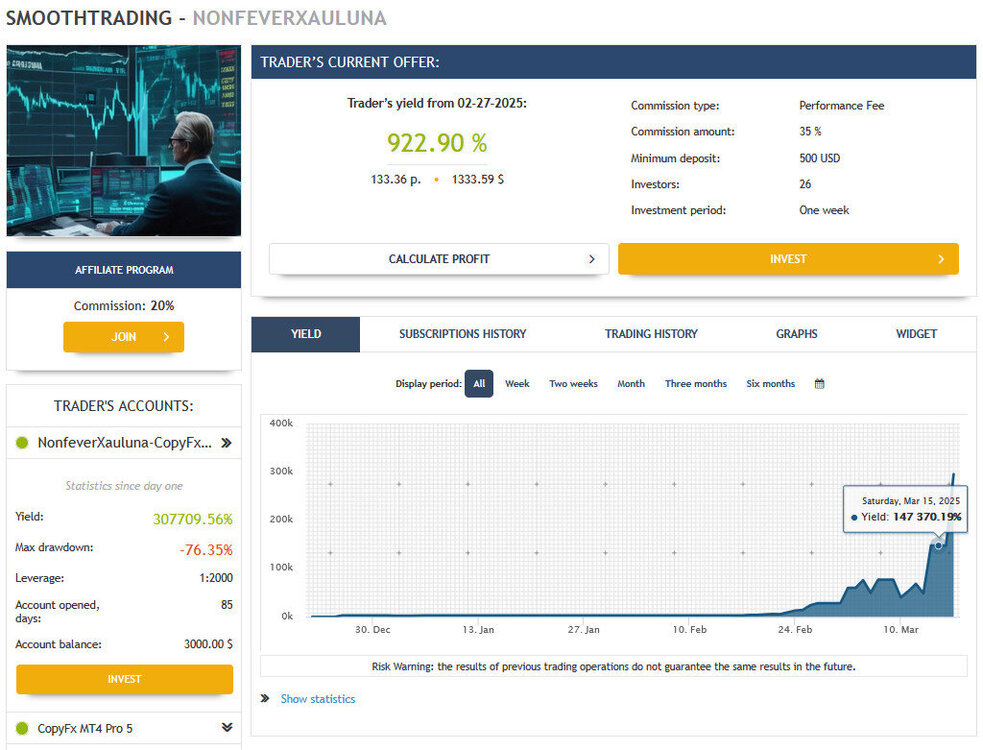Click the Invest button in trader's offer
This screenshot has width=983, height=750.
(788, 259)
